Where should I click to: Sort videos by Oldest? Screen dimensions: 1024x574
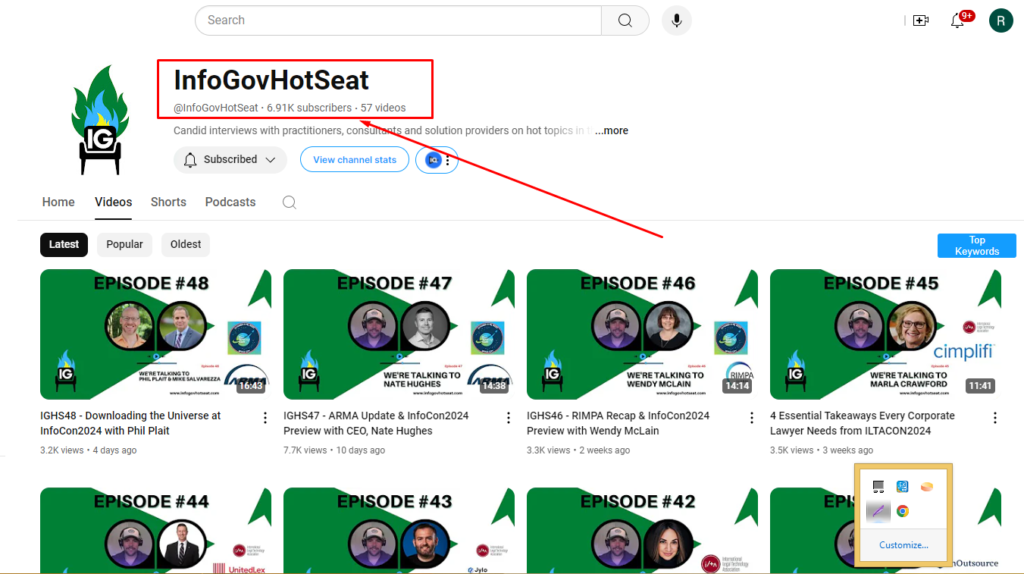pos(185,244)
